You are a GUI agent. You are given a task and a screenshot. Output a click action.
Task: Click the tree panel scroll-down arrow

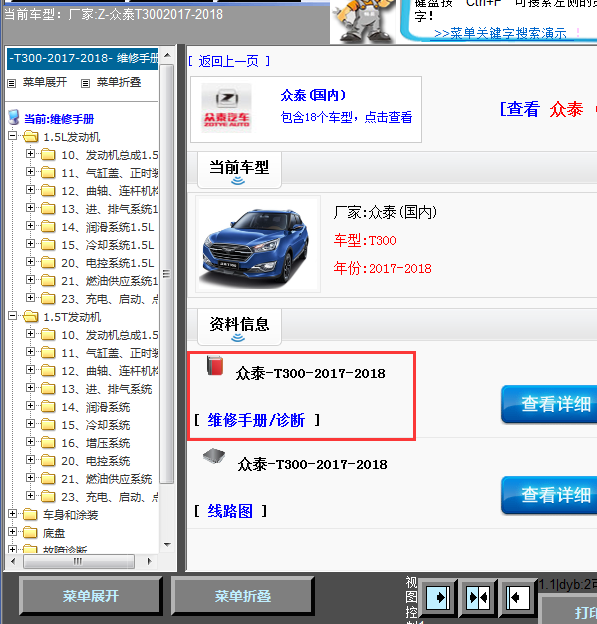[168, 544]
